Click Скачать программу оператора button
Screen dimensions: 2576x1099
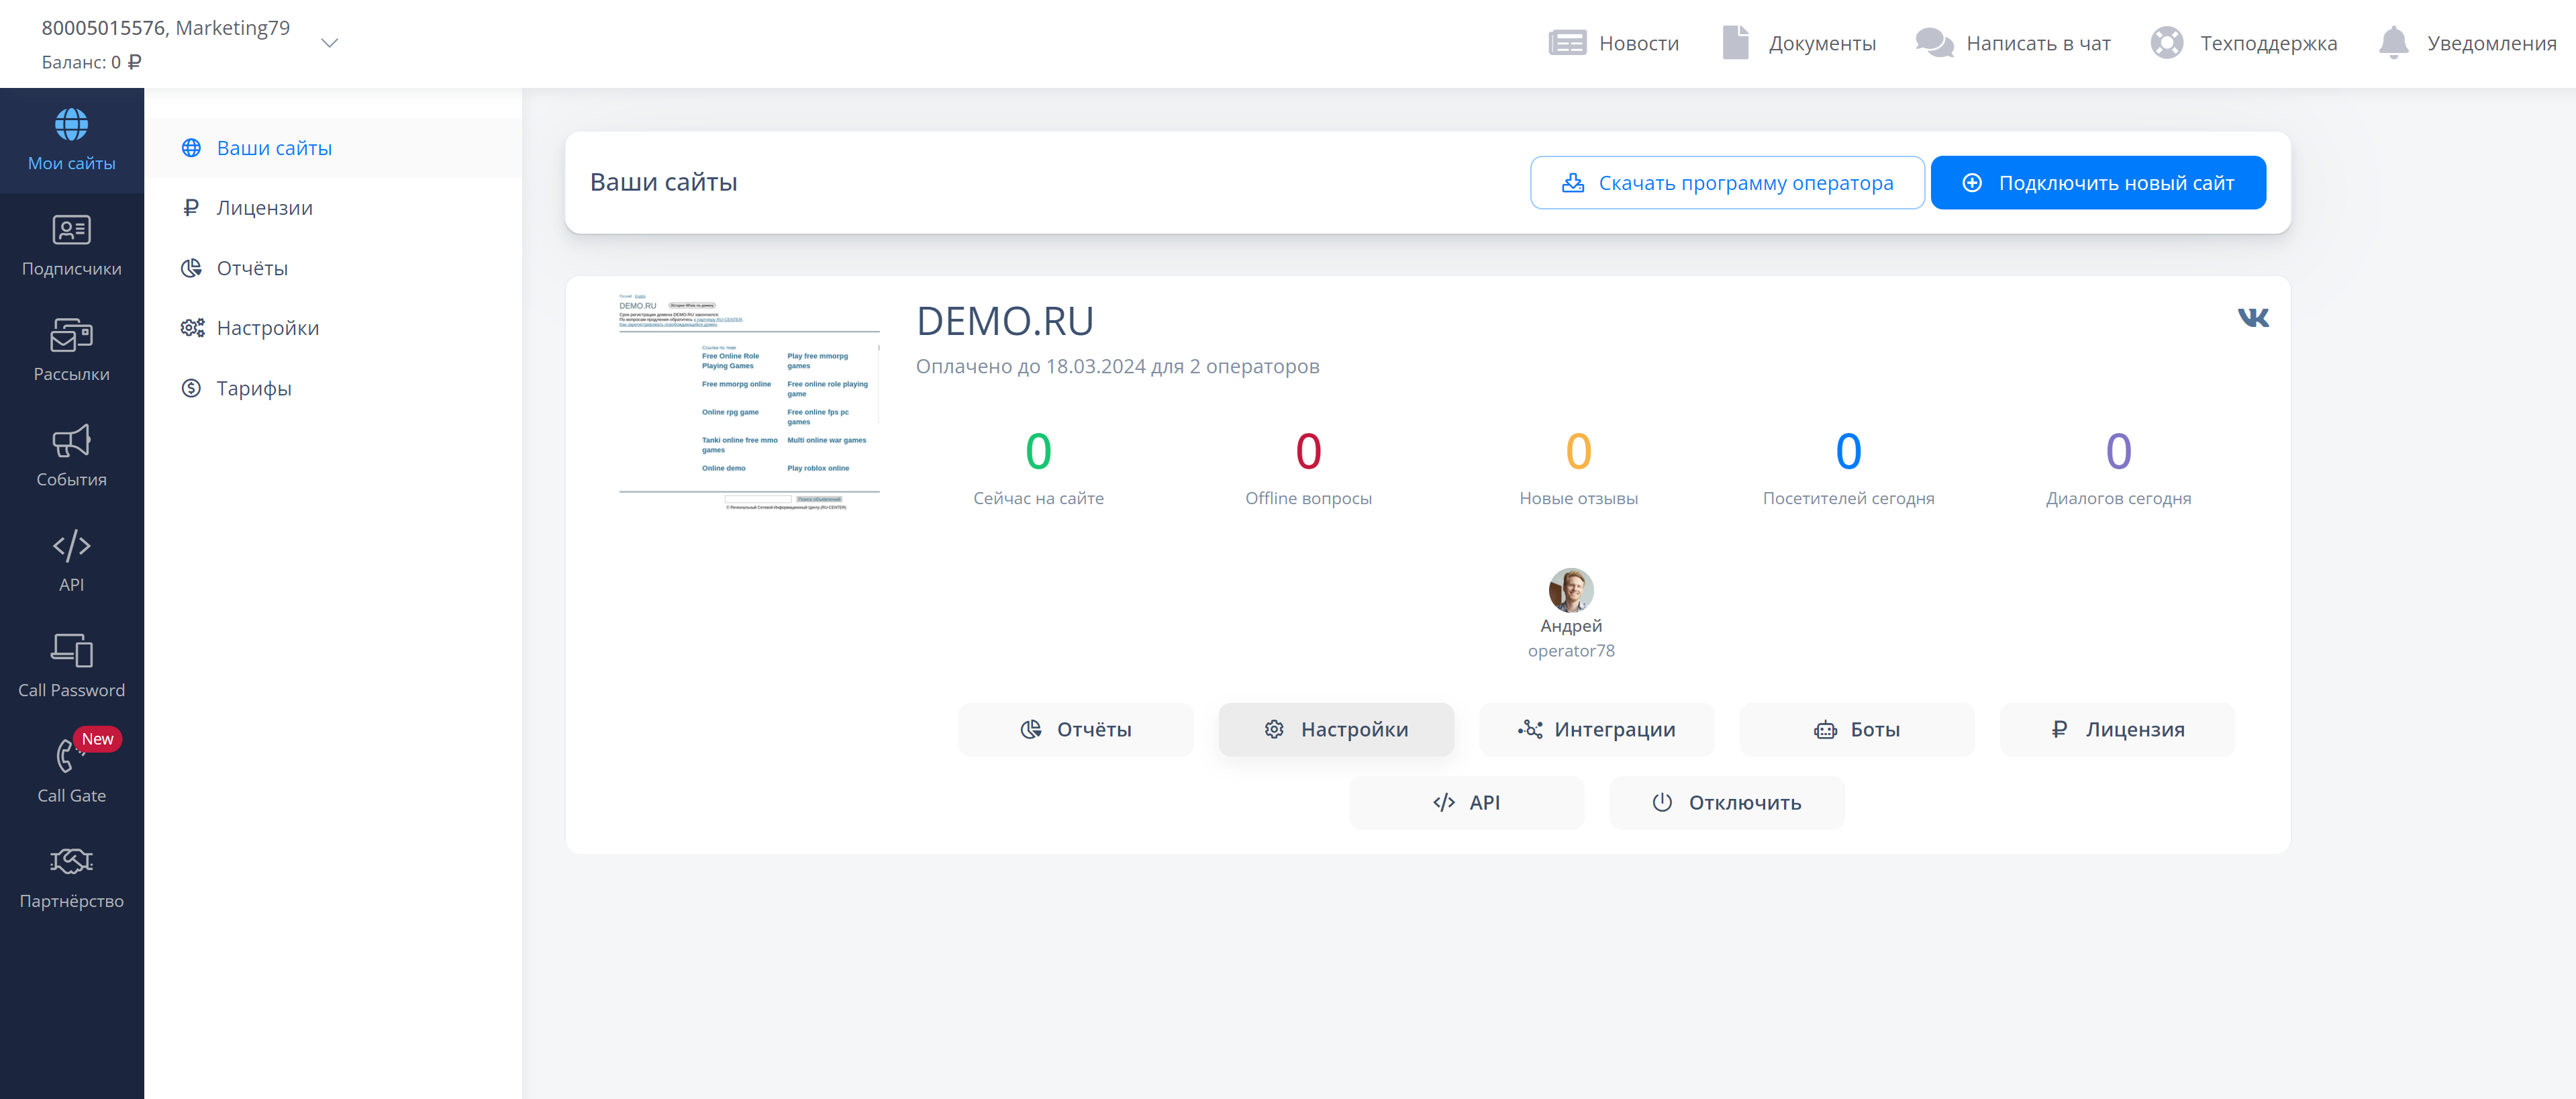[1726, 183]
